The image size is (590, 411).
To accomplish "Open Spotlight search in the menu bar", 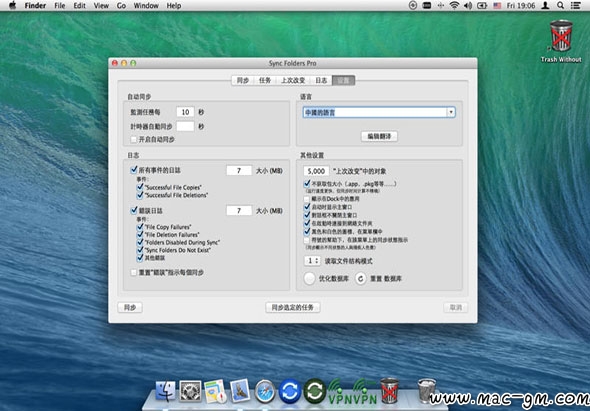I will click(561, 6).
